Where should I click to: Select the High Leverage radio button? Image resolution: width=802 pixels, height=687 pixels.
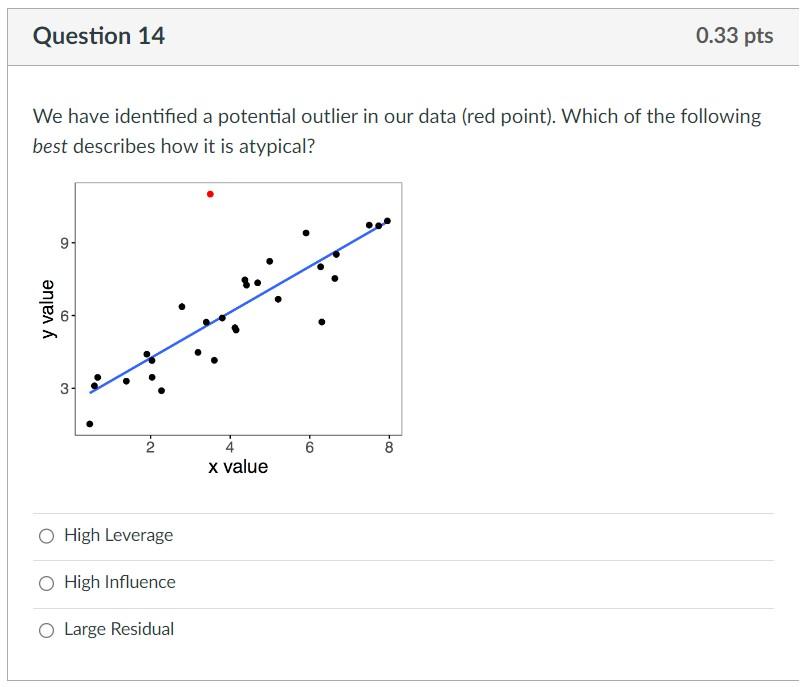[x=45, y=535]
